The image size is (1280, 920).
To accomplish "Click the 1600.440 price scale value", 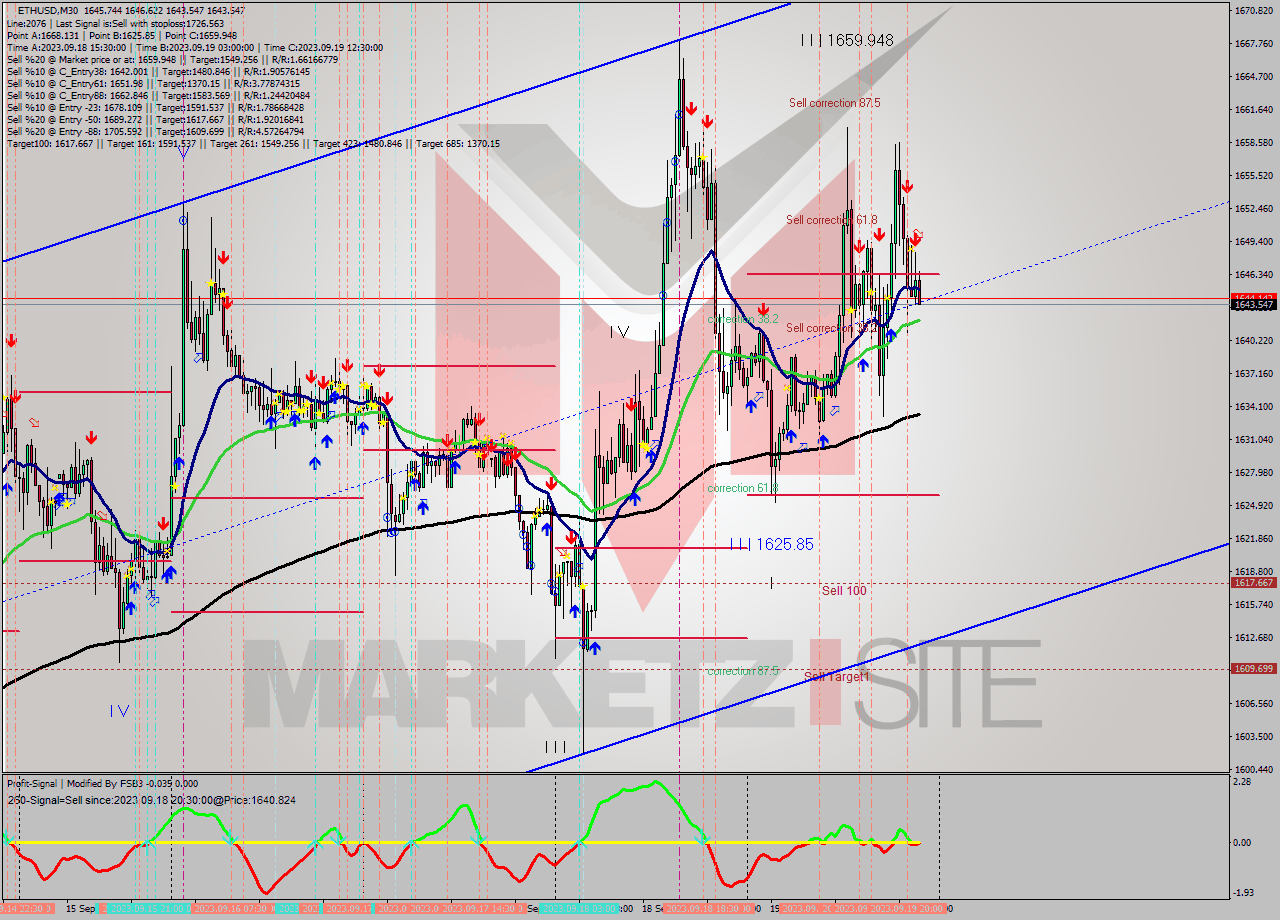I will 1253,769.
